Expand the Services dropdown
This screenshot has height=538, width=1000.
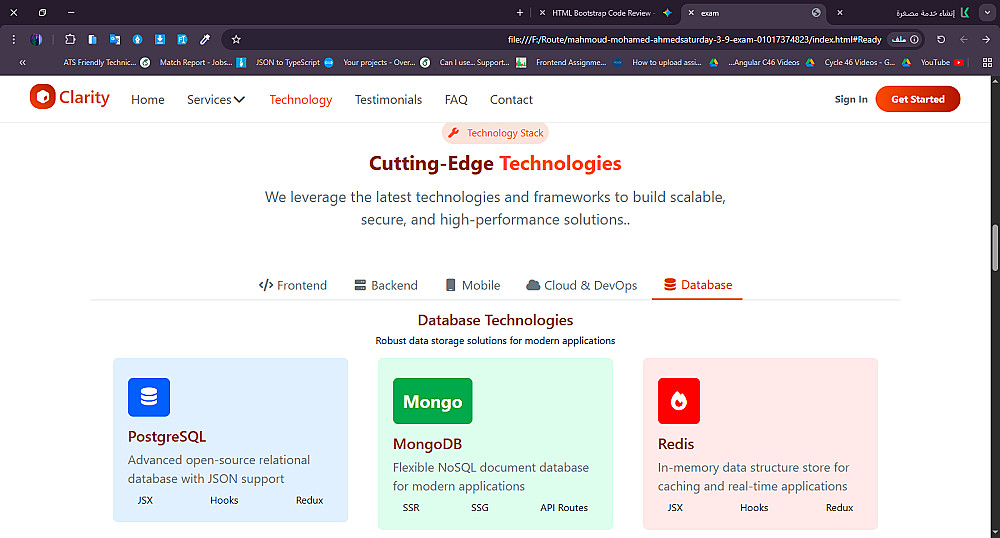(216, 99)
